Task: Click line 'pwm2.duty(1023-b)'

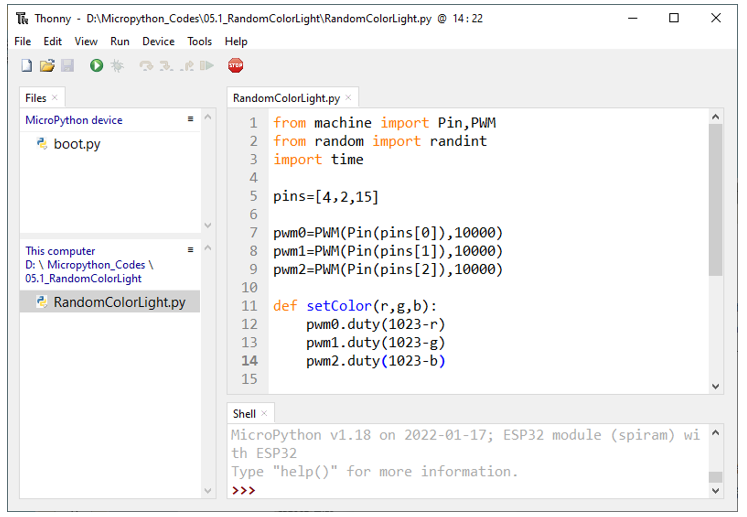Action: (376, 361)
